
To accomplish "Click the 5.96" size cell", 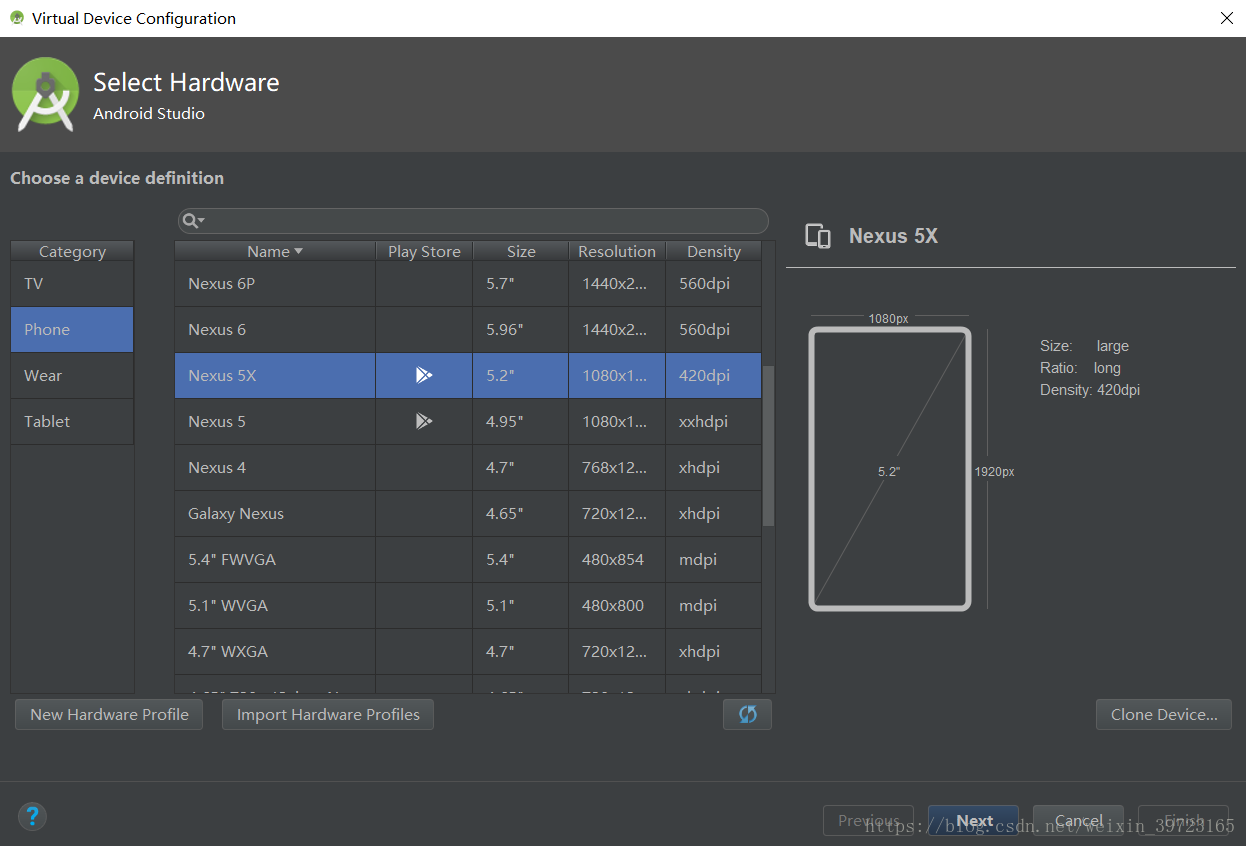I will [520, 330].
